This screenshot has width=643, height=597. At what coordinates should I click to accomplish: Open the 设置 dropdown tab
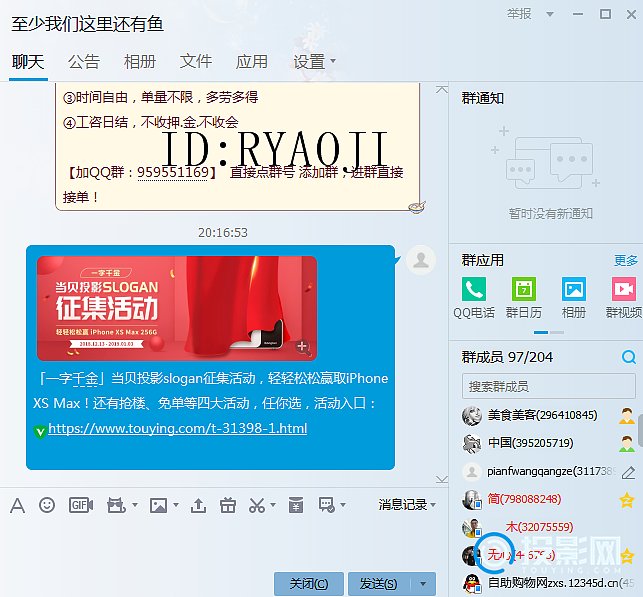314,62
